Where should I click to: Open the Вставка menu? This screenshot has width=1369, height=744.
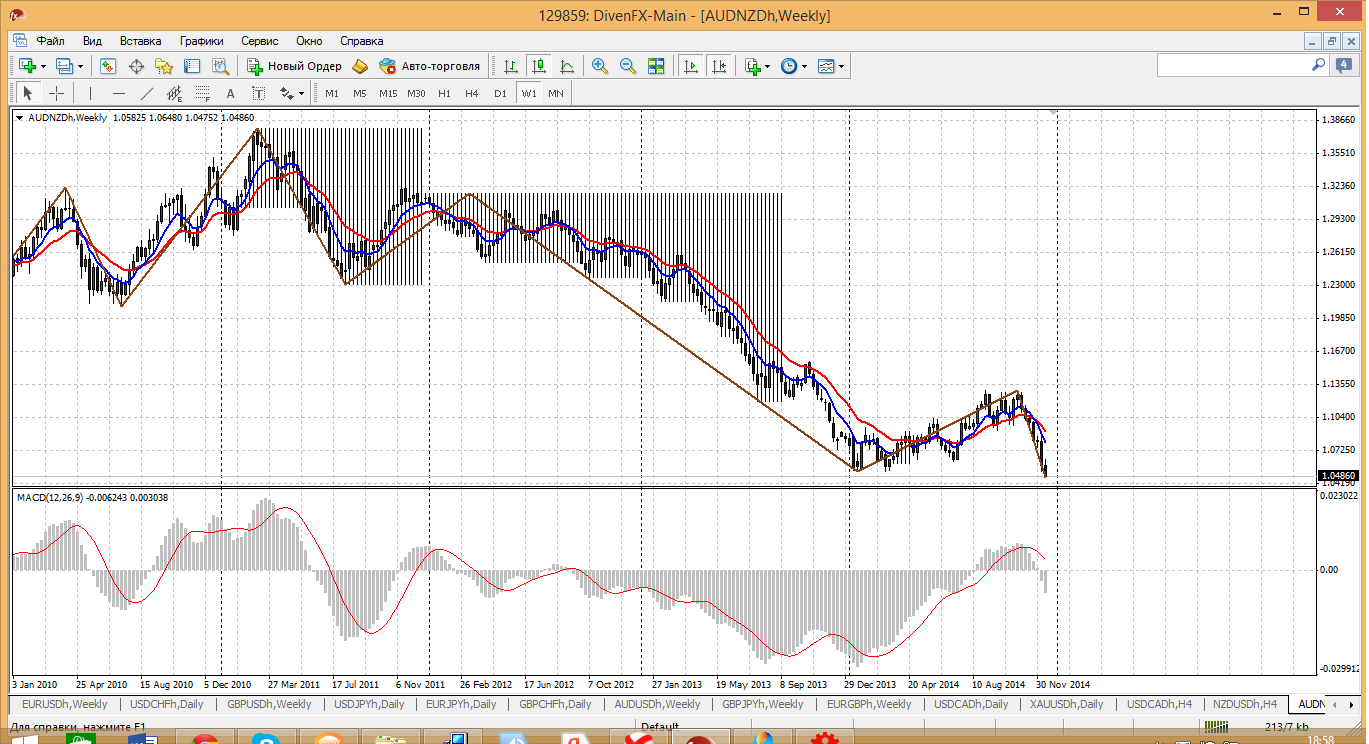[140, 41]
